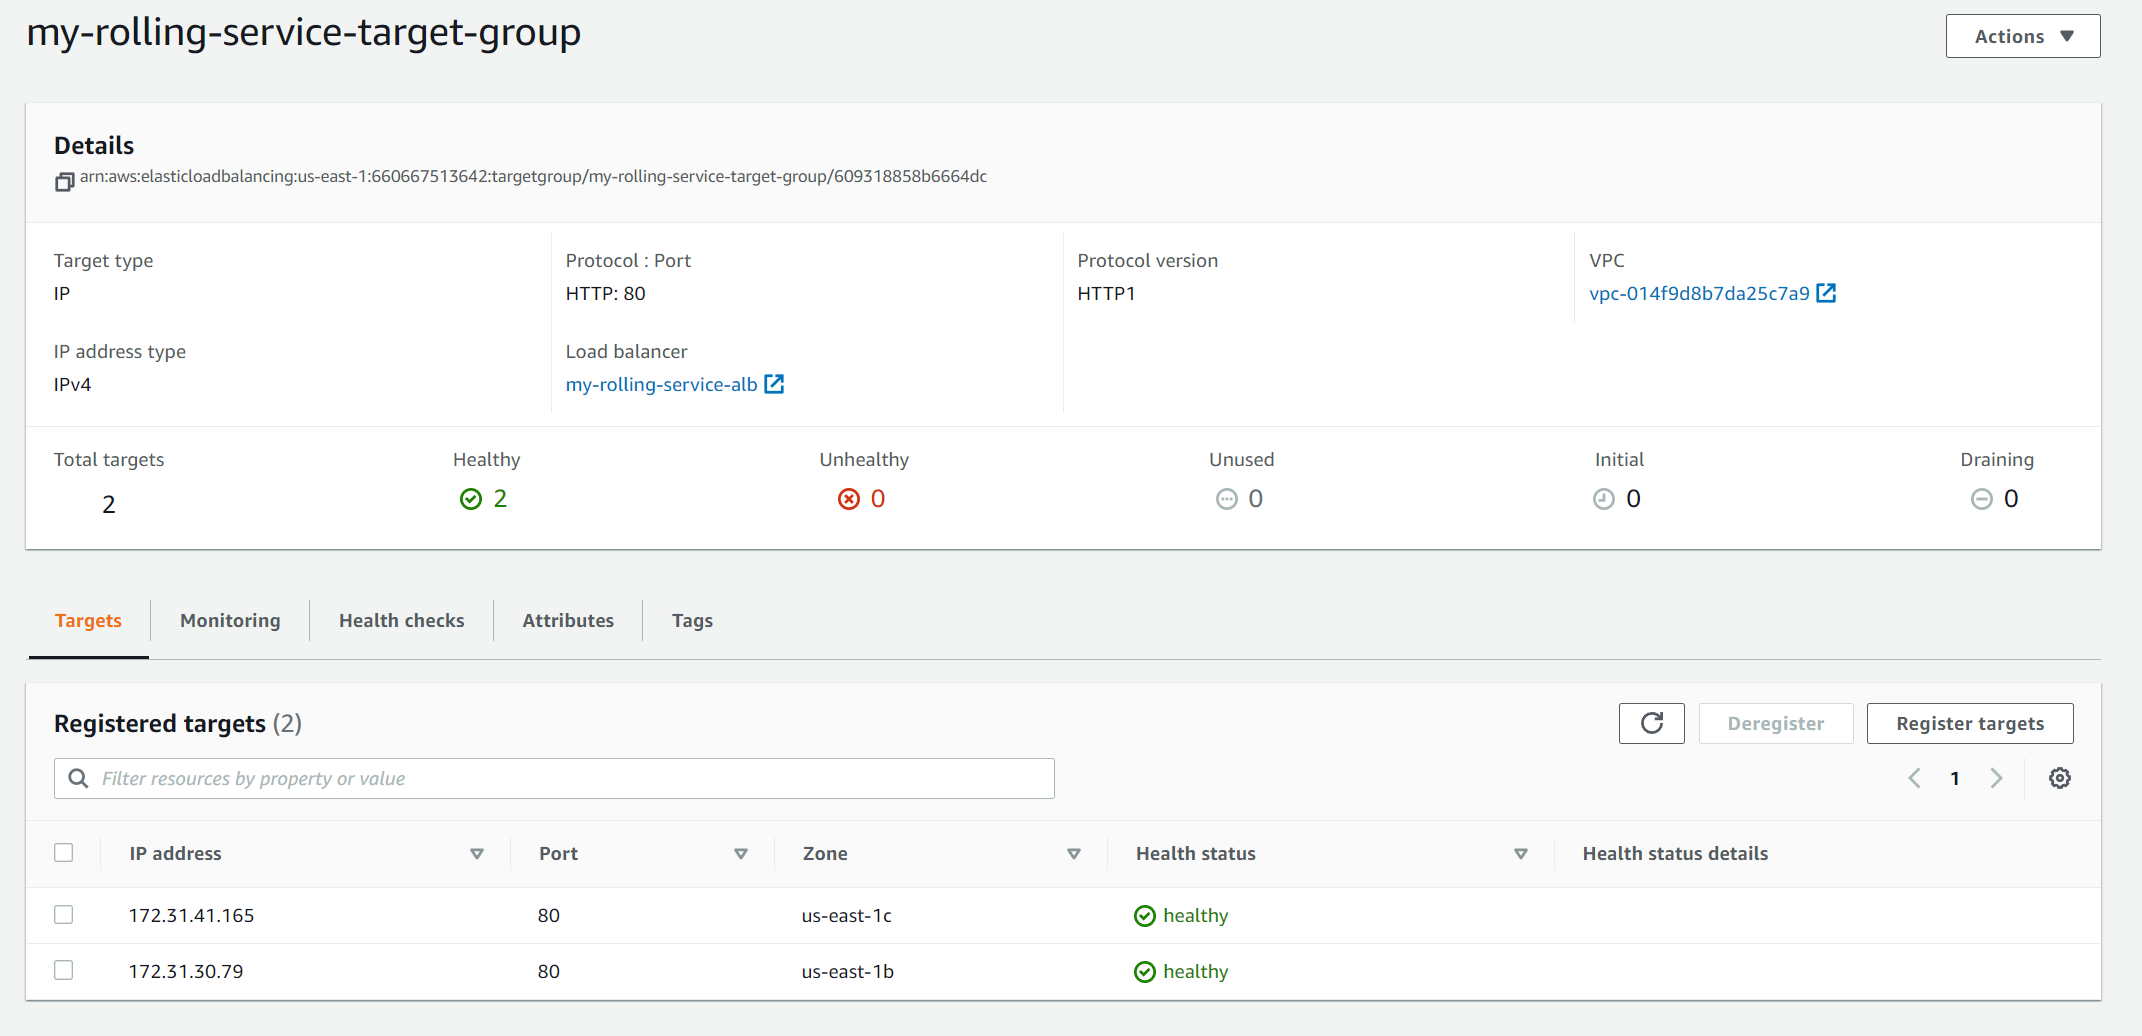
Task: Go to previous page of targets
Action: pyautogui.click(x=1915, y=777)
